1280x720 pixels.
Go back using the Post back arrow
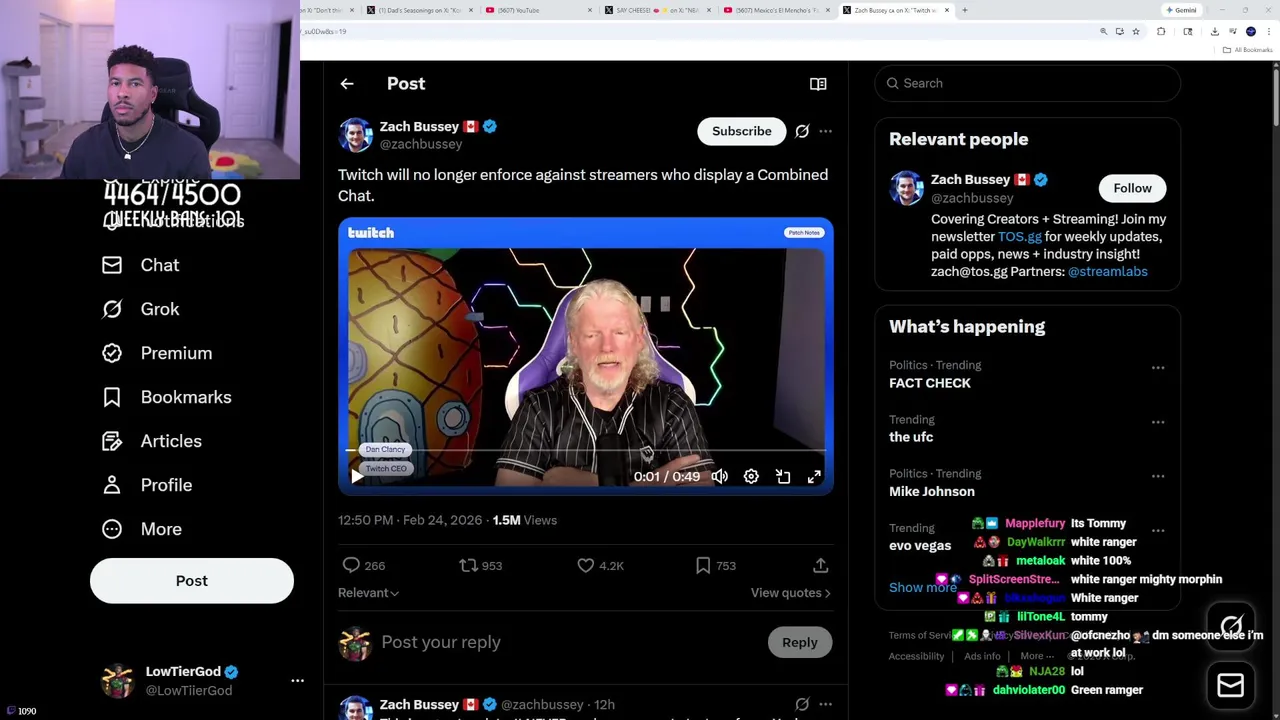tap(347, 84)
